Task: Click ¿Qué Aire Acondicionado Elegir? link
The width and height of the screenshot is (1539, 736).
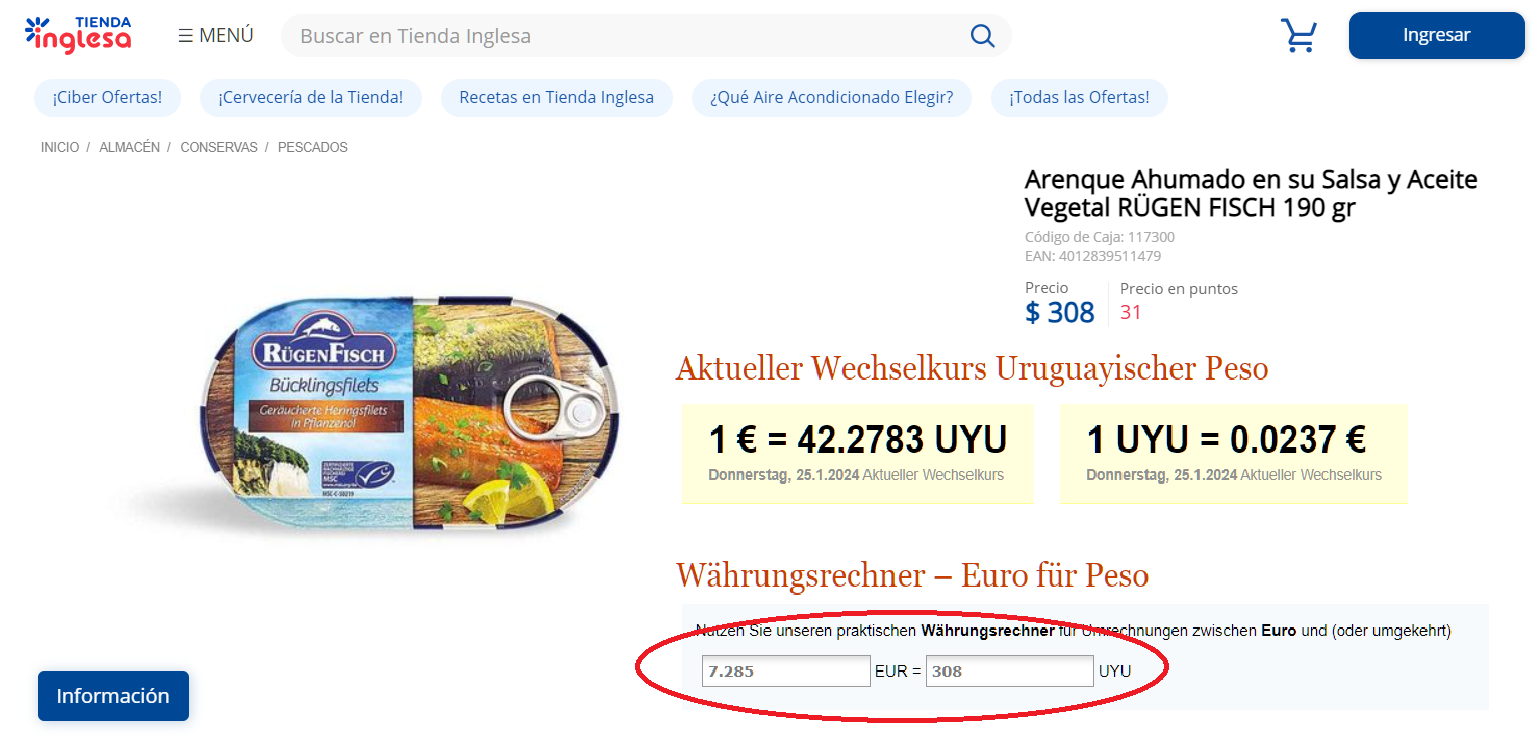Action: pos(831,98)
